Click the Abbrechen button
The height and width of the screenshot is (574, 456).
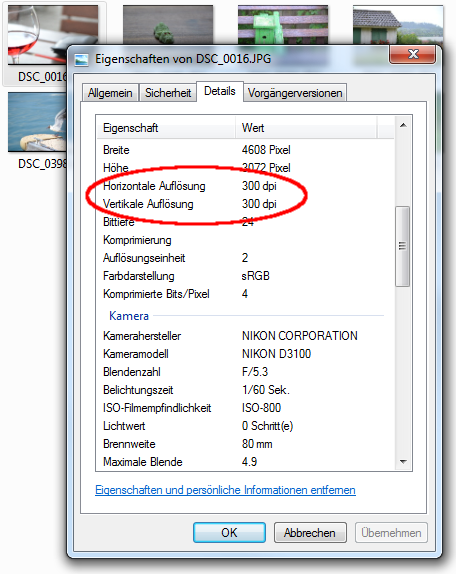310,533
